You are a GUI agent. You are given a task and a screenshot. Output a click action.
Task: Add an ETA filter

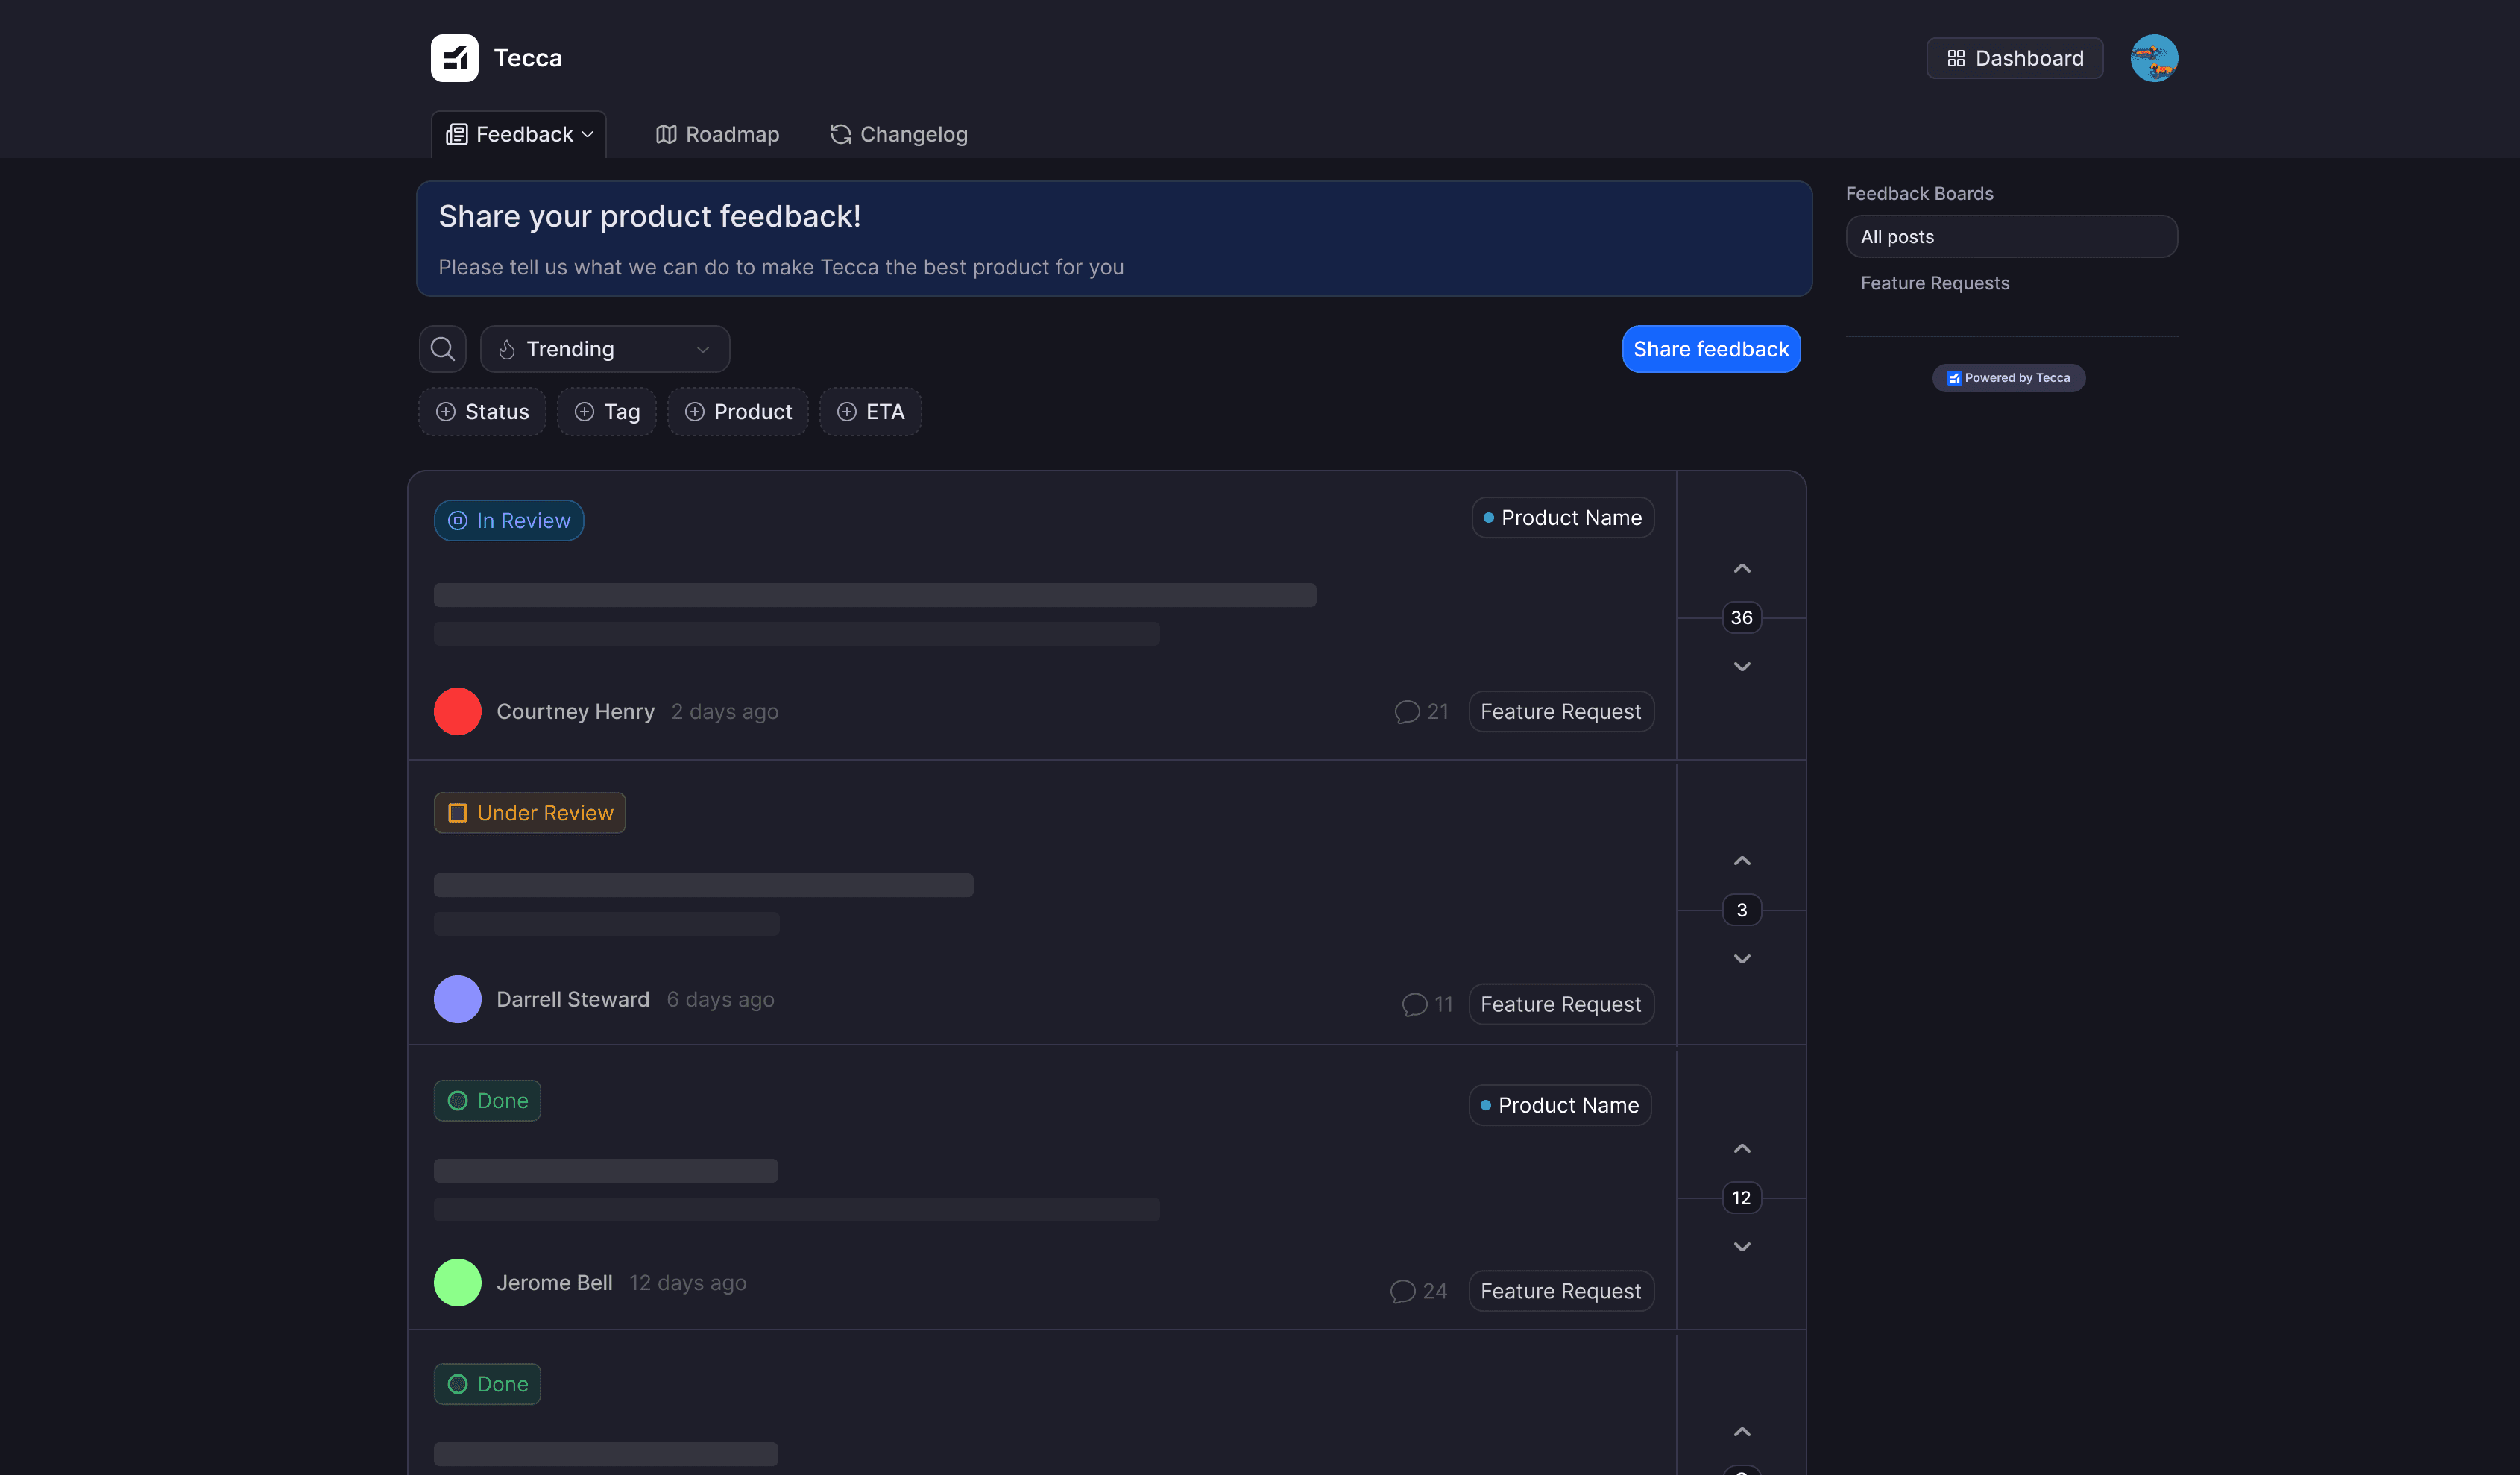click(870, 412)
